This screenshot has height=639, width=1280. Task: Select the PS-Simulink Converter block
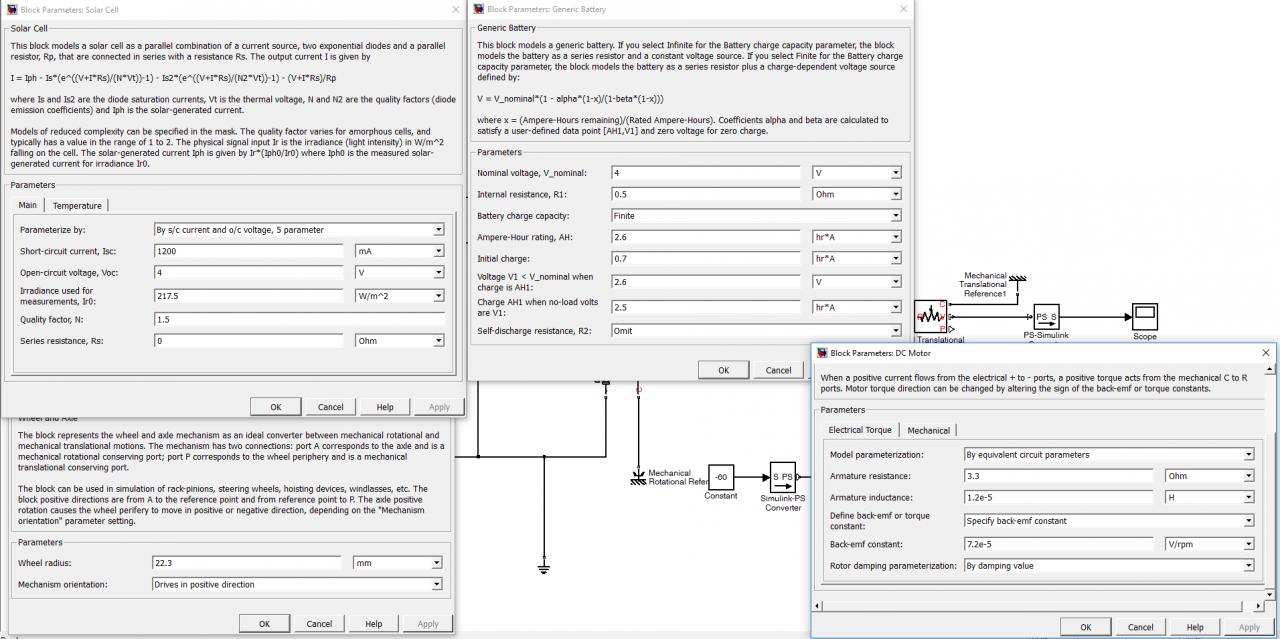tap(1046, 317)
